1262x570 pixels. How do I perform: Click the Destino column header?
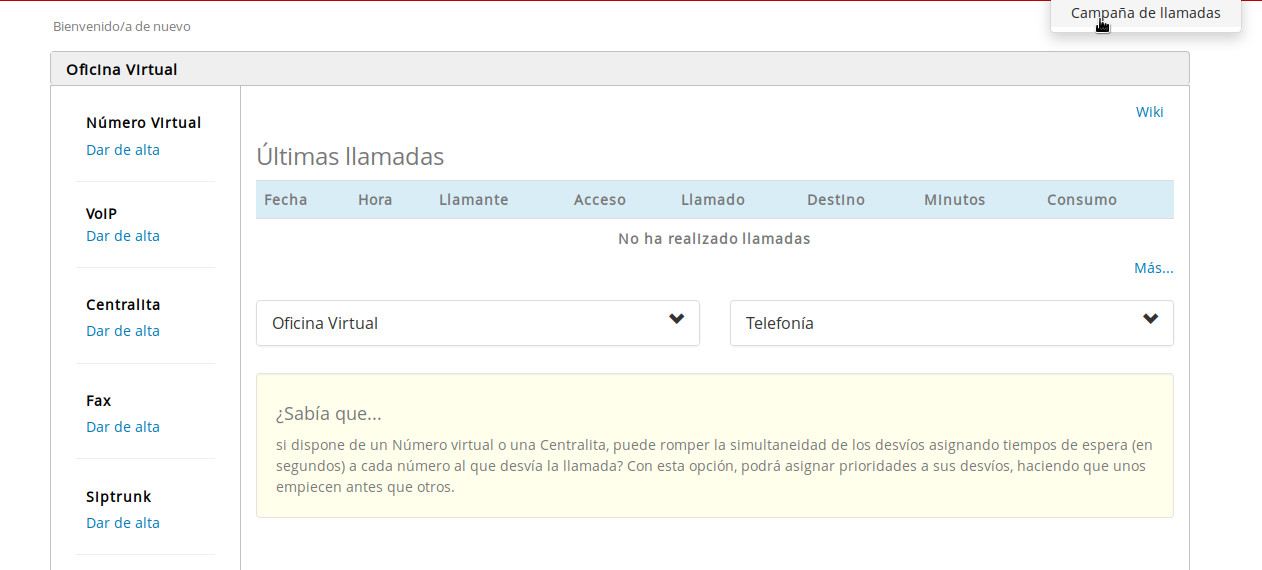(x=835, y=200)
